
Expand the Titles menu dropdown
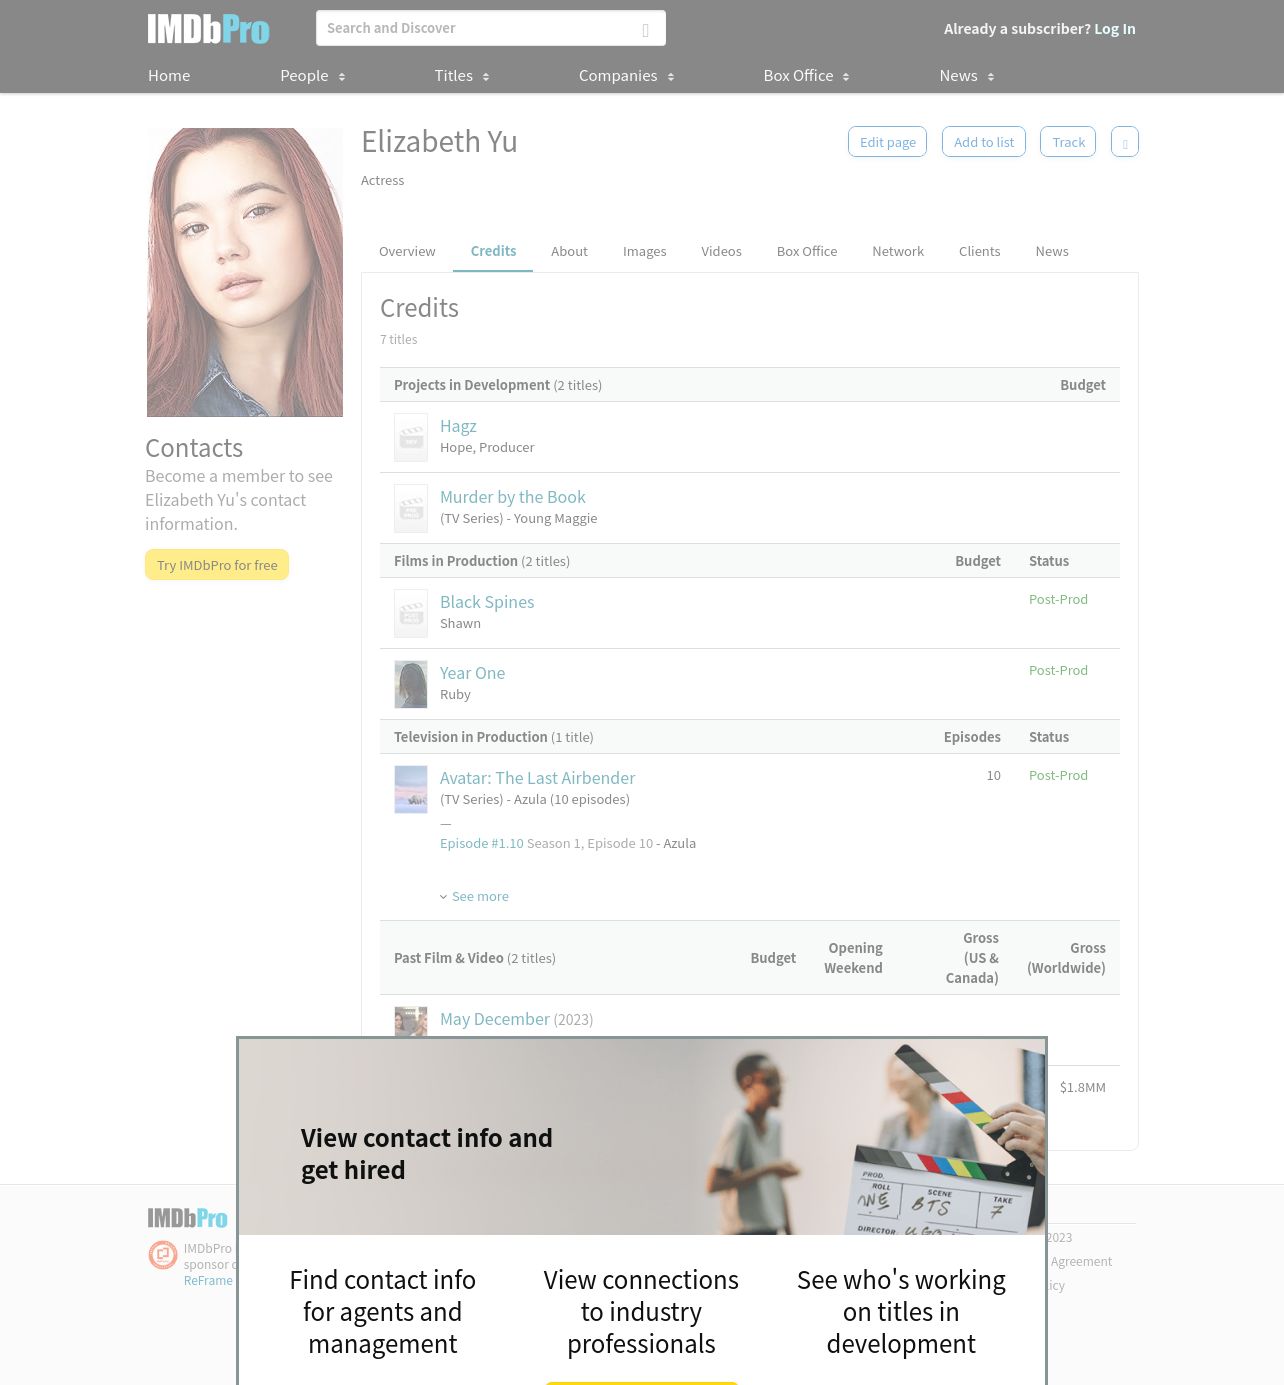[x=462, y=76]
